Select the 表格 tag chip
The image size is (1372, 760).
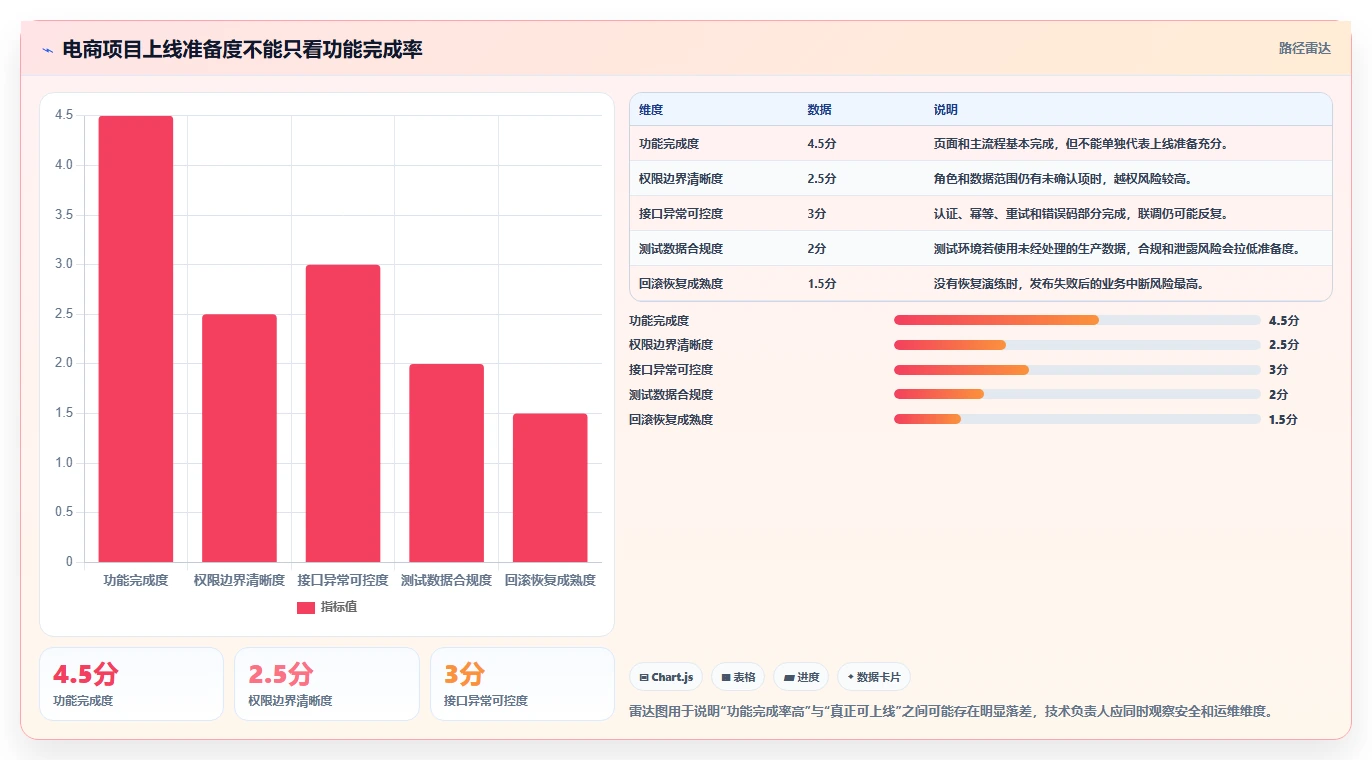click(738, 677)
